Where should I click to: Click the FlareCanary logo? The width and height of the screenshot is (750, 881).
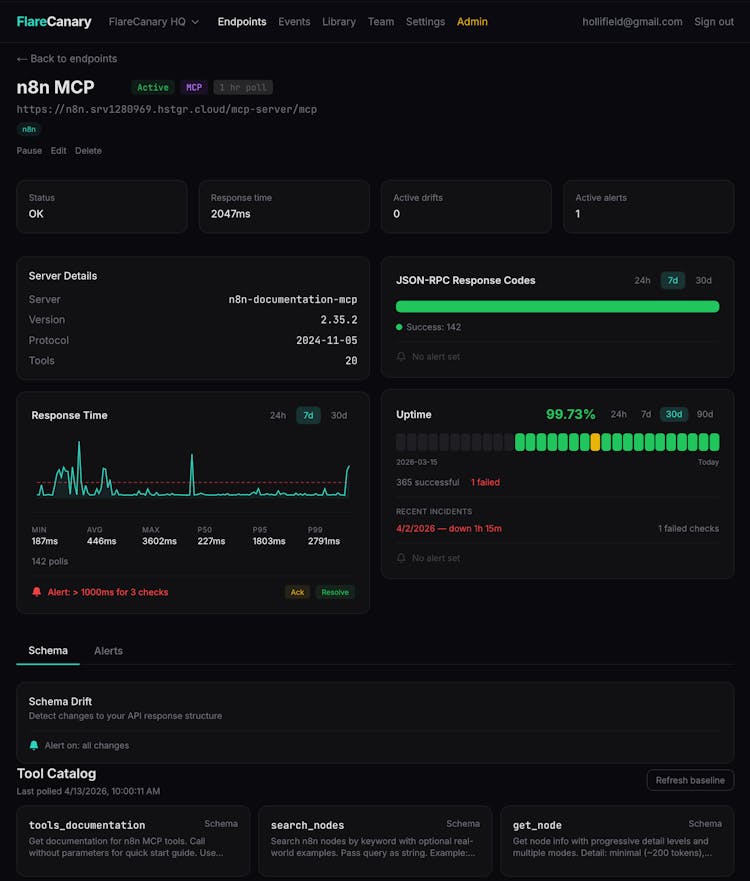[x=54, y=21]
